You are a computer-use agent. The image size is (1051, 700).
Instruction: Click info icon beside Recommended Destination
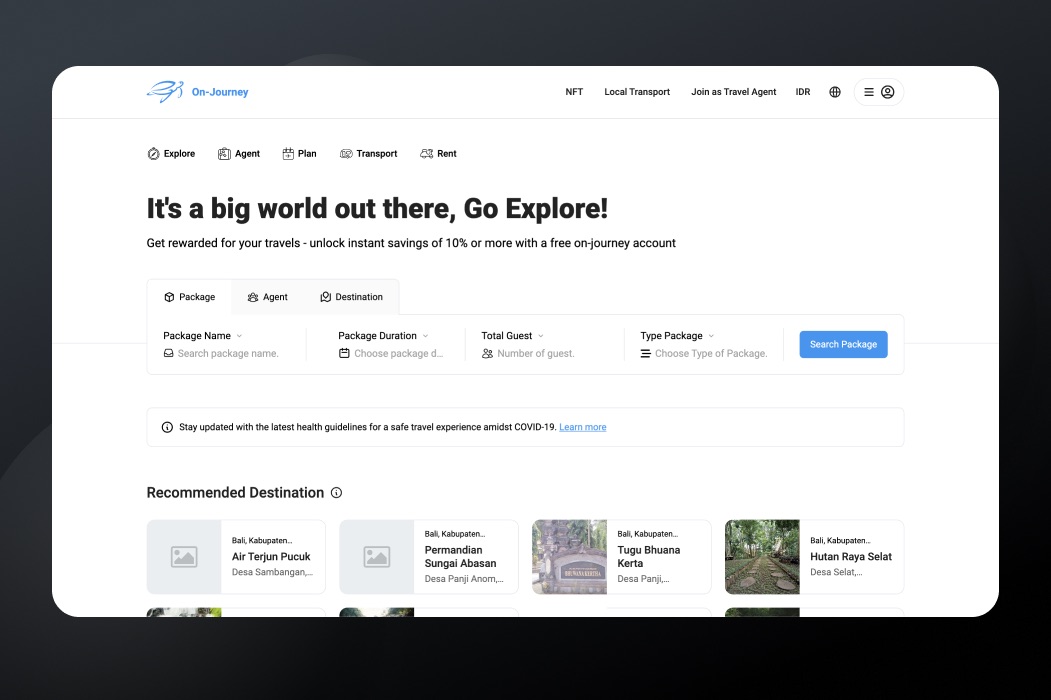pos(336,493)
